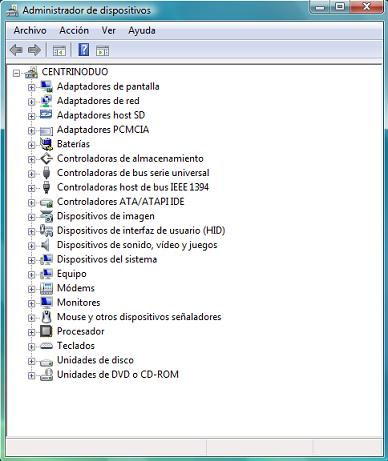Click the show/hide action pane toolbar icon
Screen dimensions: 388x461
click(x=102, y=51)
